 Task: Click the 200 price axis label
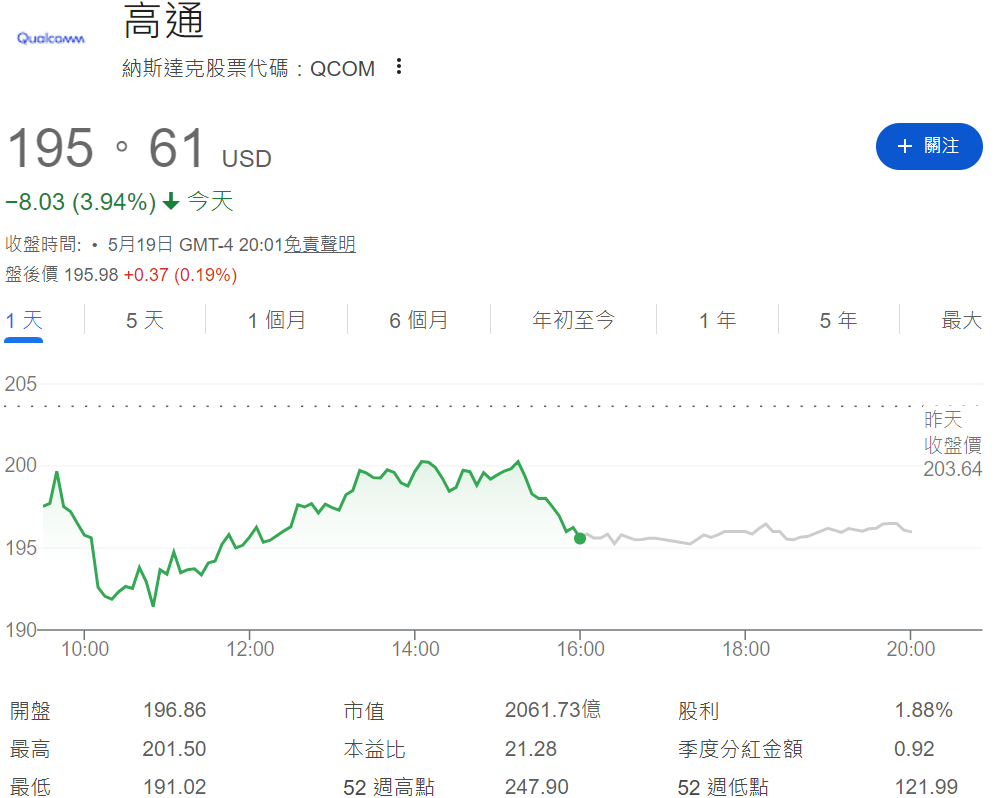[20, 465]
